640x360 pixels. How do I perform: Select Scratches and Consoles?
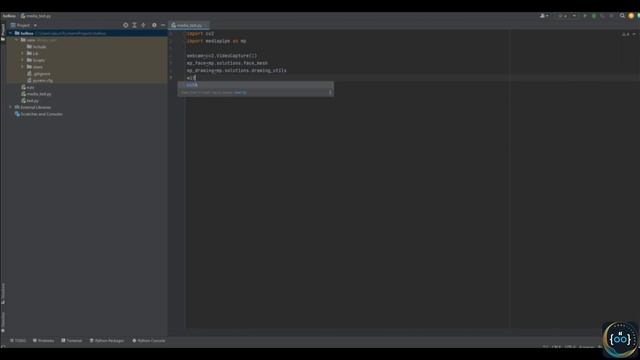tap(39, 114)
